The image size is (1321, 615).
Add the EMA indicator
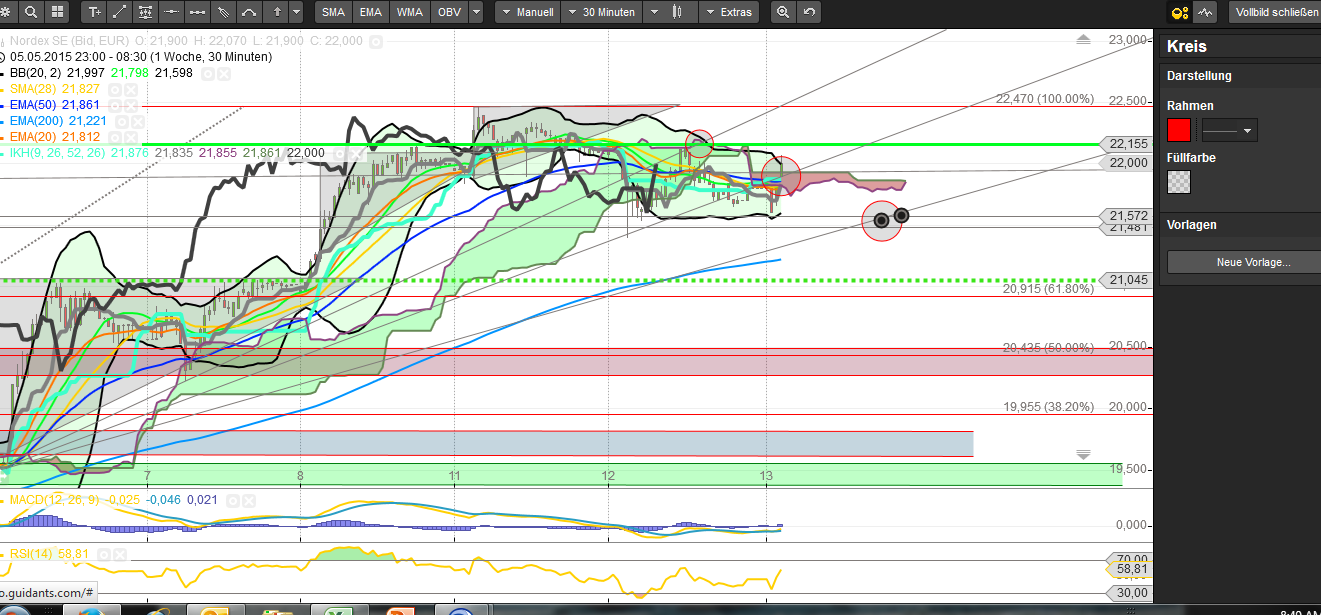click(371, 12)
